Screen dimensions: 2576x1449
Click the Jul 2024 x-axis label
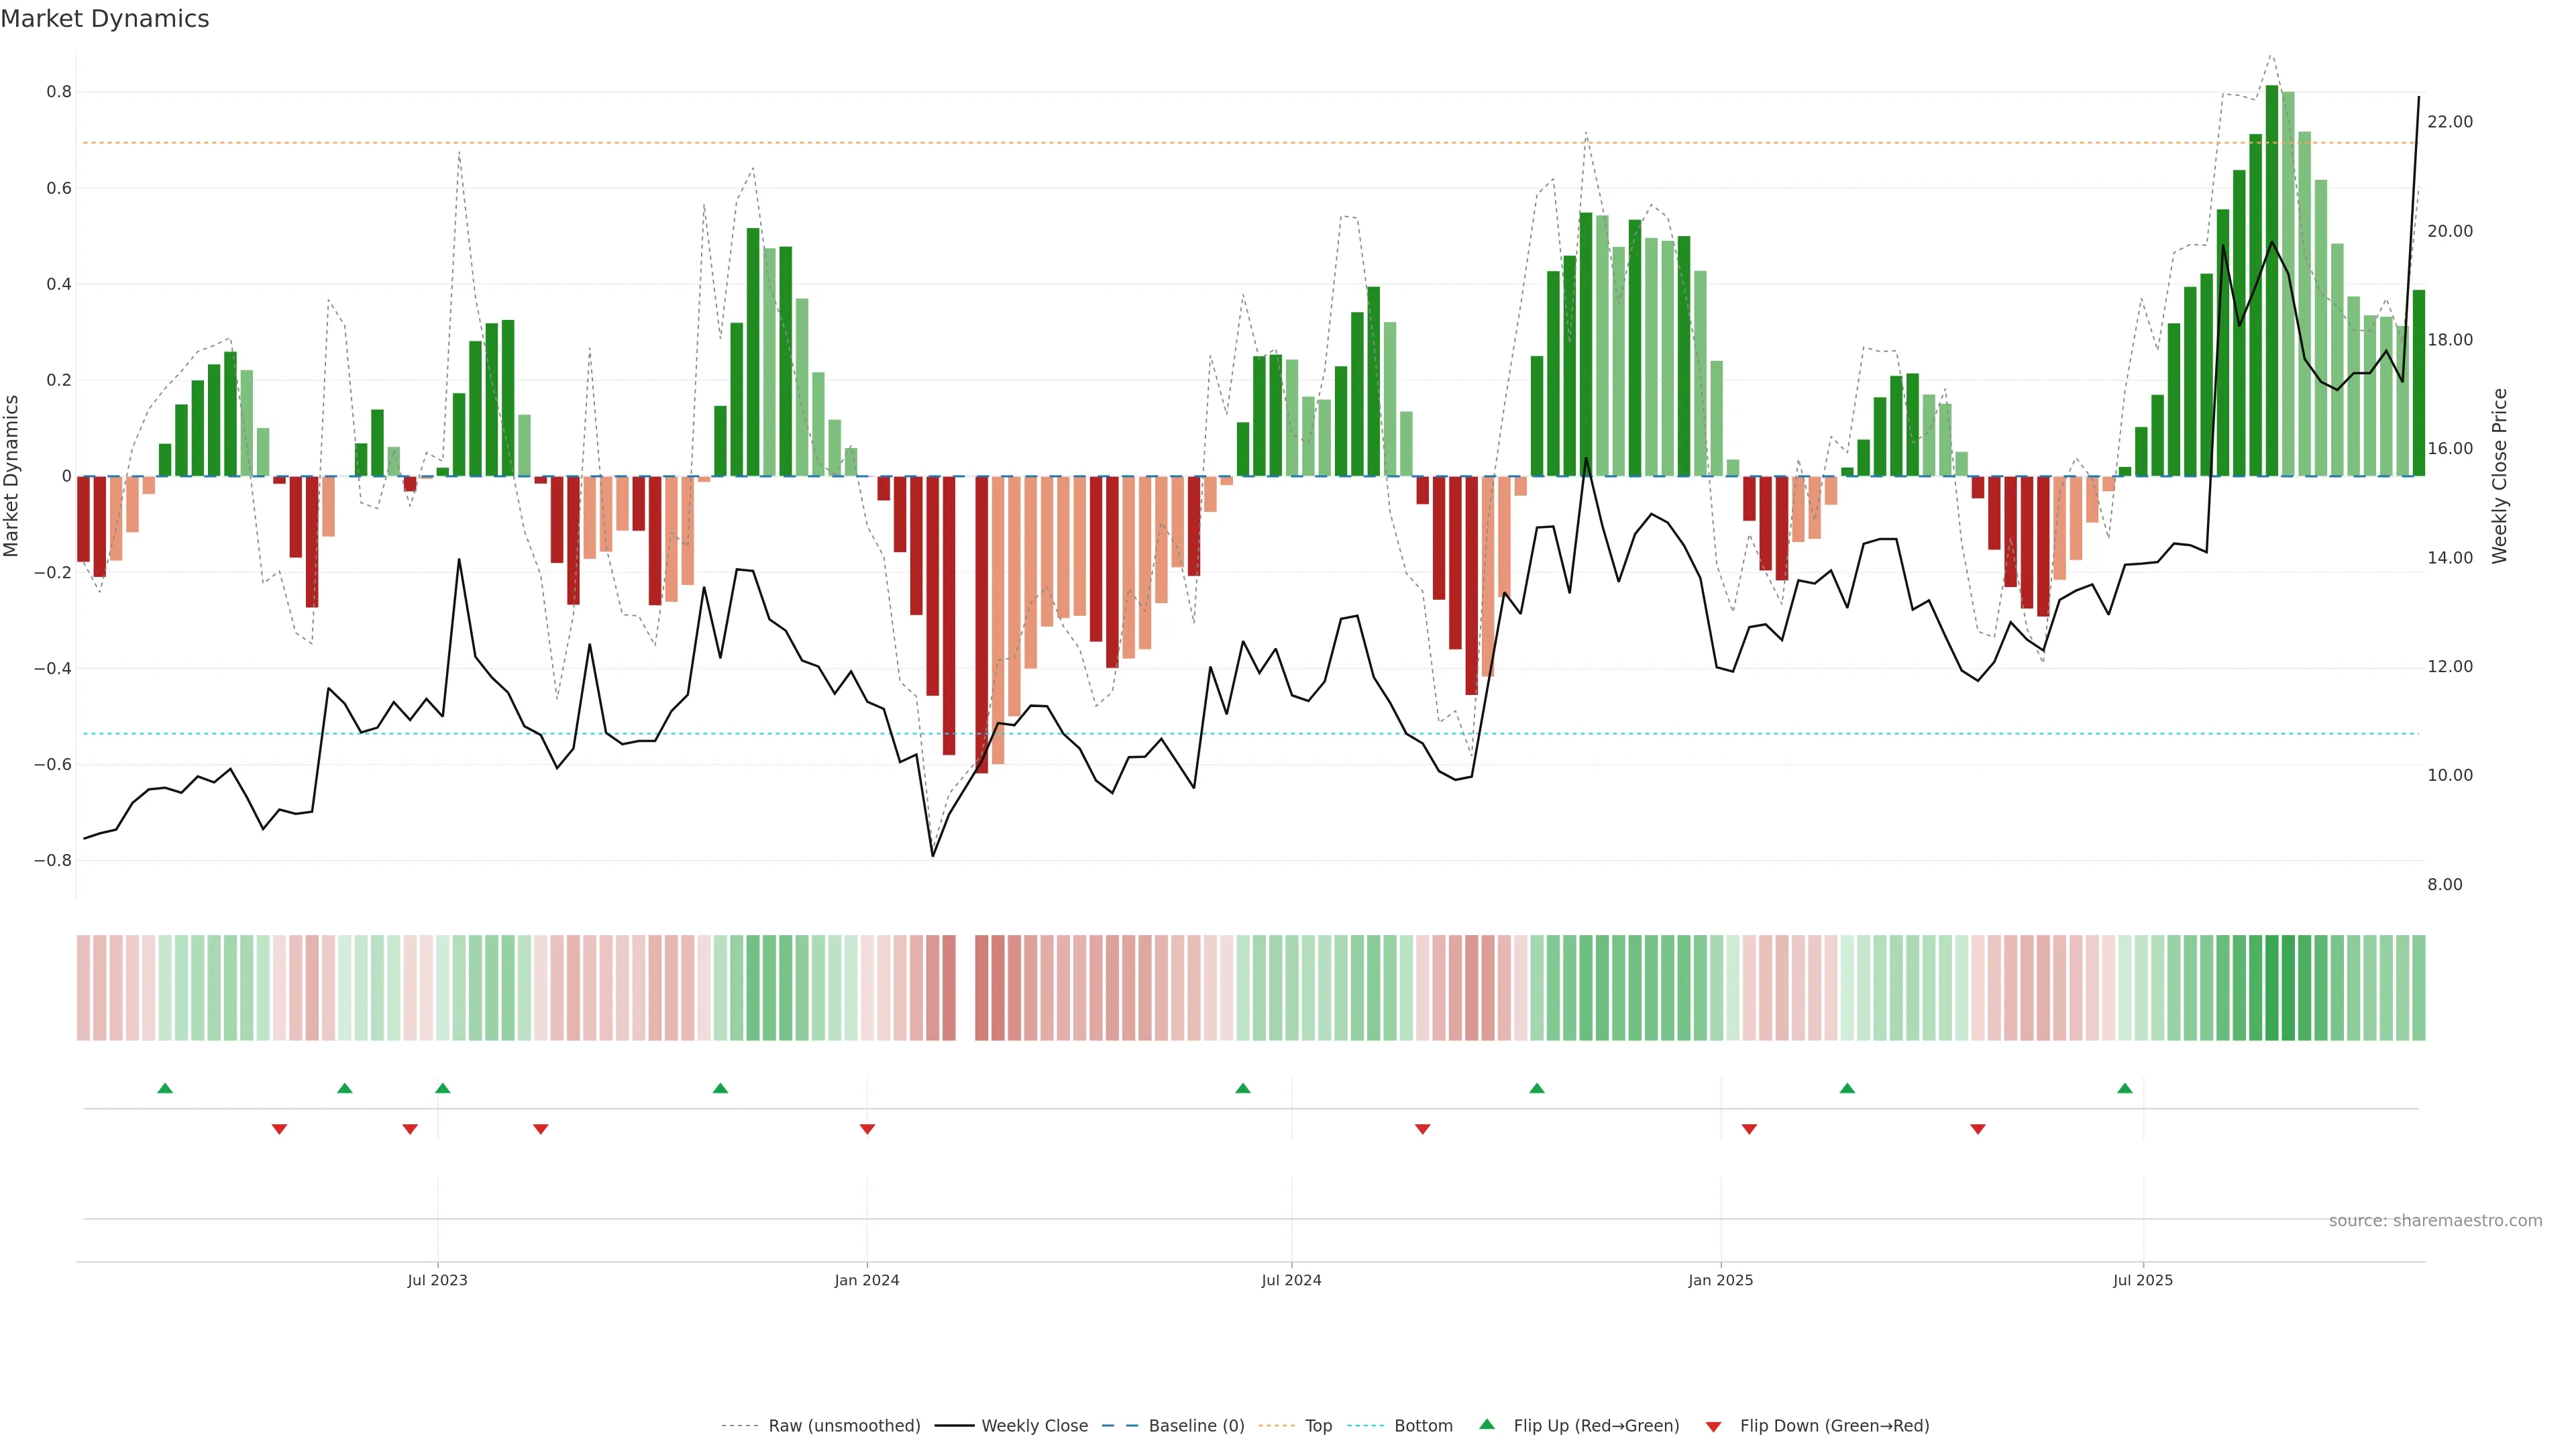[1291, 1280]
